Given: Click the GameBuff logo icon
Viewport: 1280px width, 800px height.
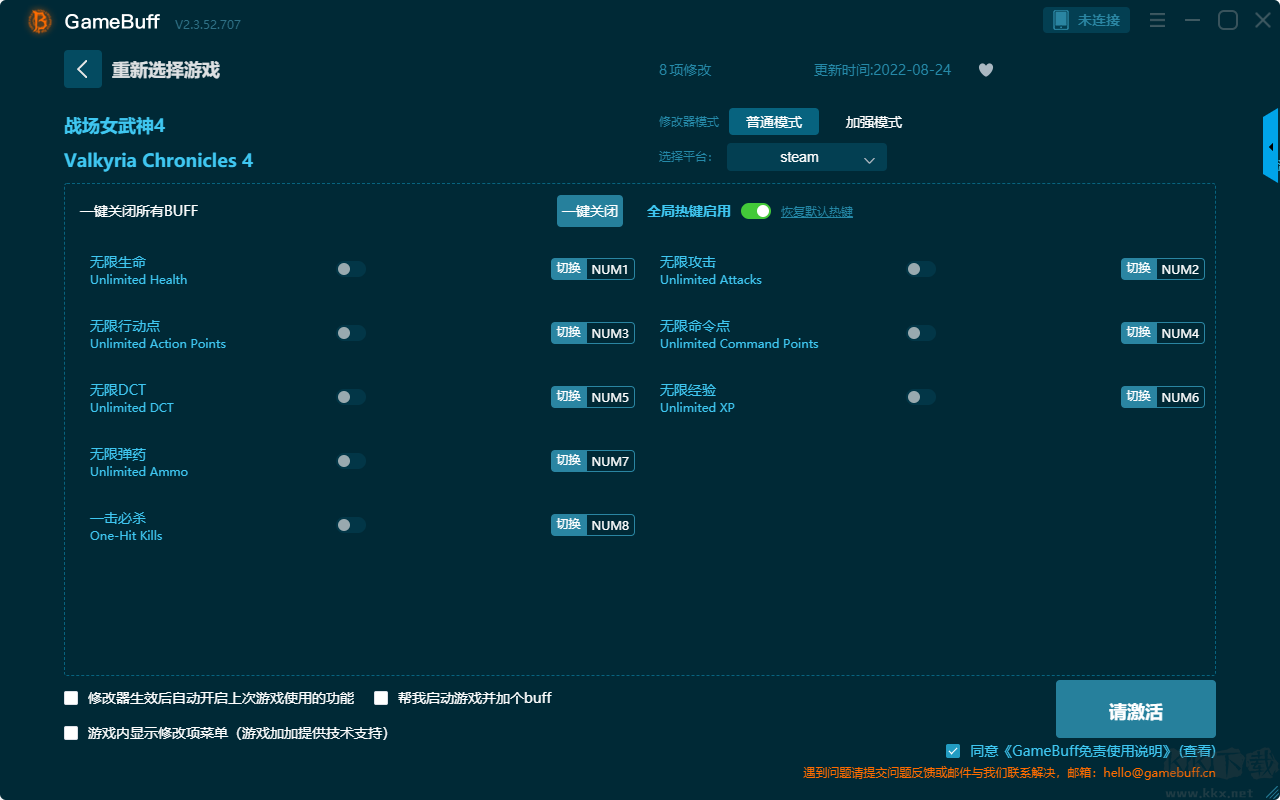Looking at the screenshot, I should coord(40,21).
